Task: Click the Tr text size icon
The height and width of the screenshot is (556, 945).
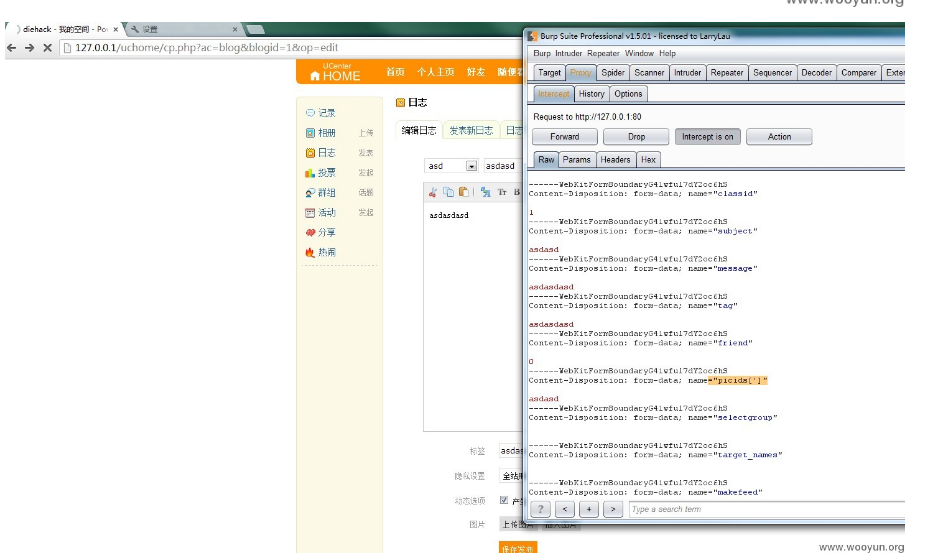Action: pyautogui.click(x=502, y=192)
